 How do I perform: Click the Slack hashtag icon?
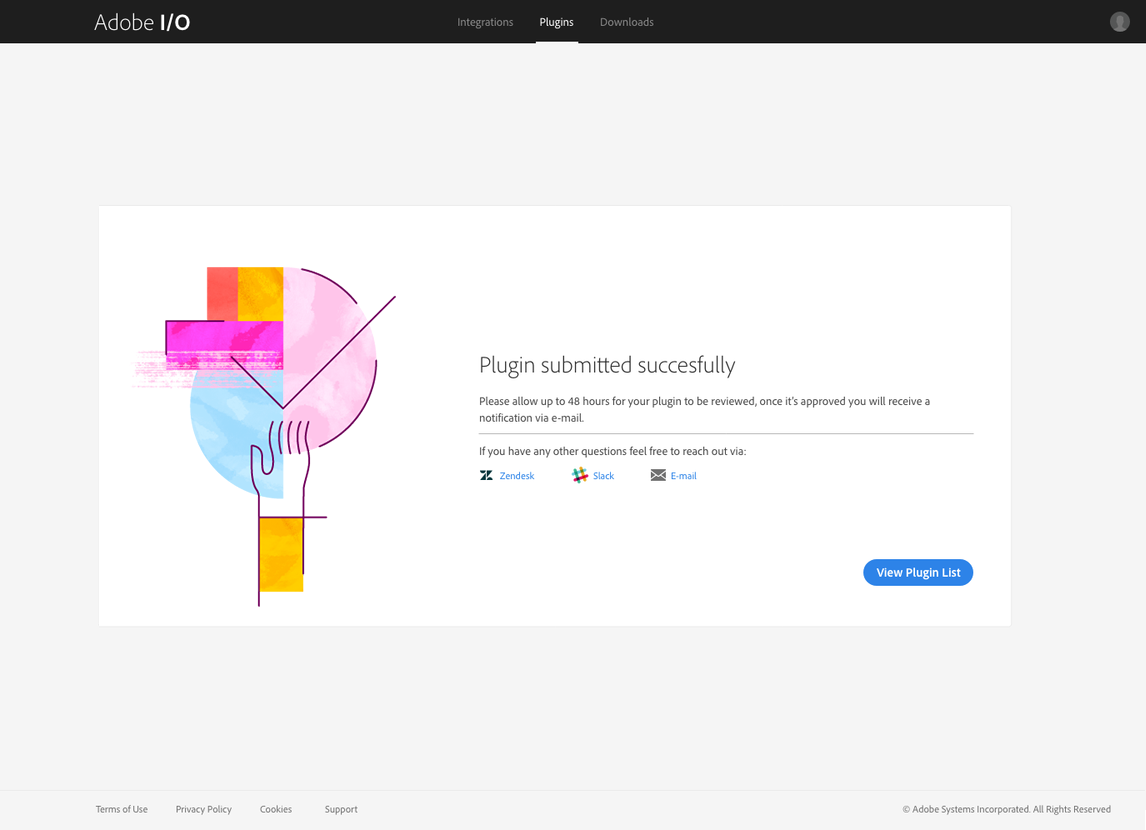tap(580, 476)
